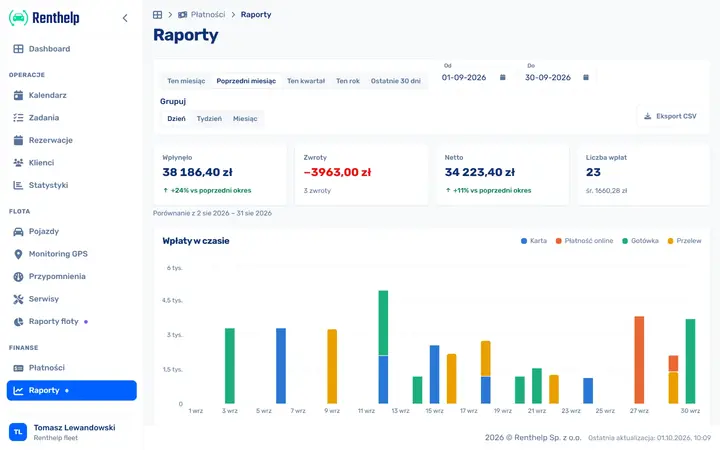Viewport: 720px width, 450px height.
Task: Toggle Płatność online legend orange swatch
Action: coord(559,241)
